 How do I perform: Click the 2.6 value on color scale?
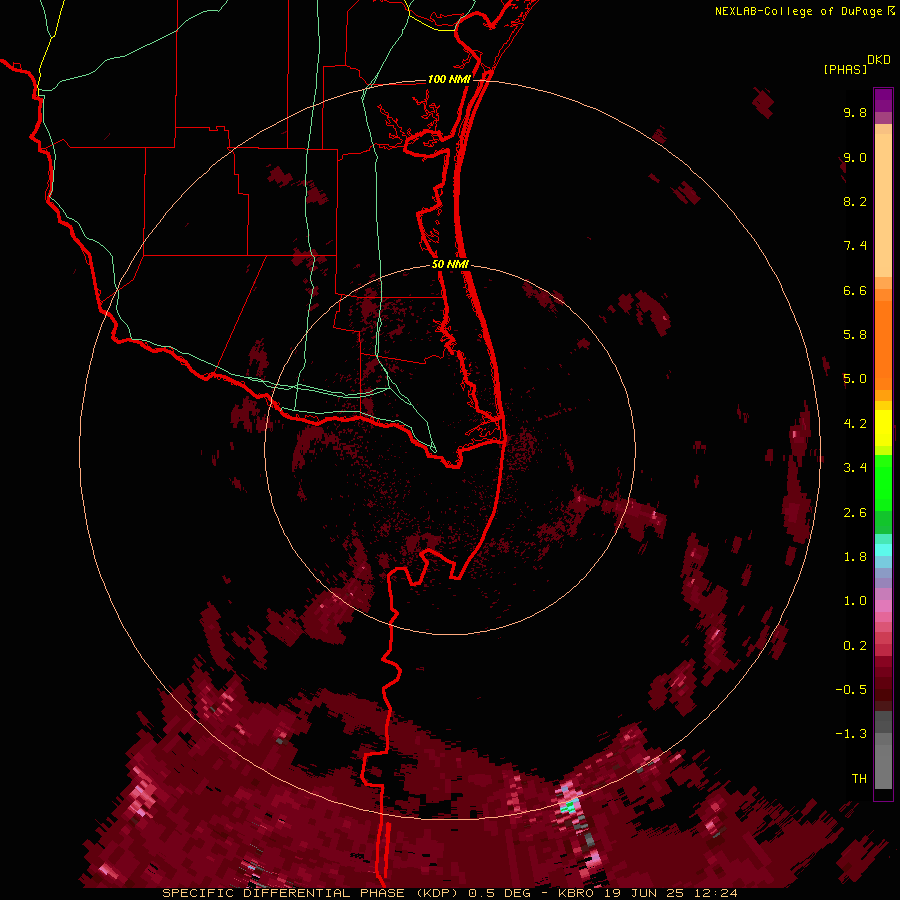855,513
